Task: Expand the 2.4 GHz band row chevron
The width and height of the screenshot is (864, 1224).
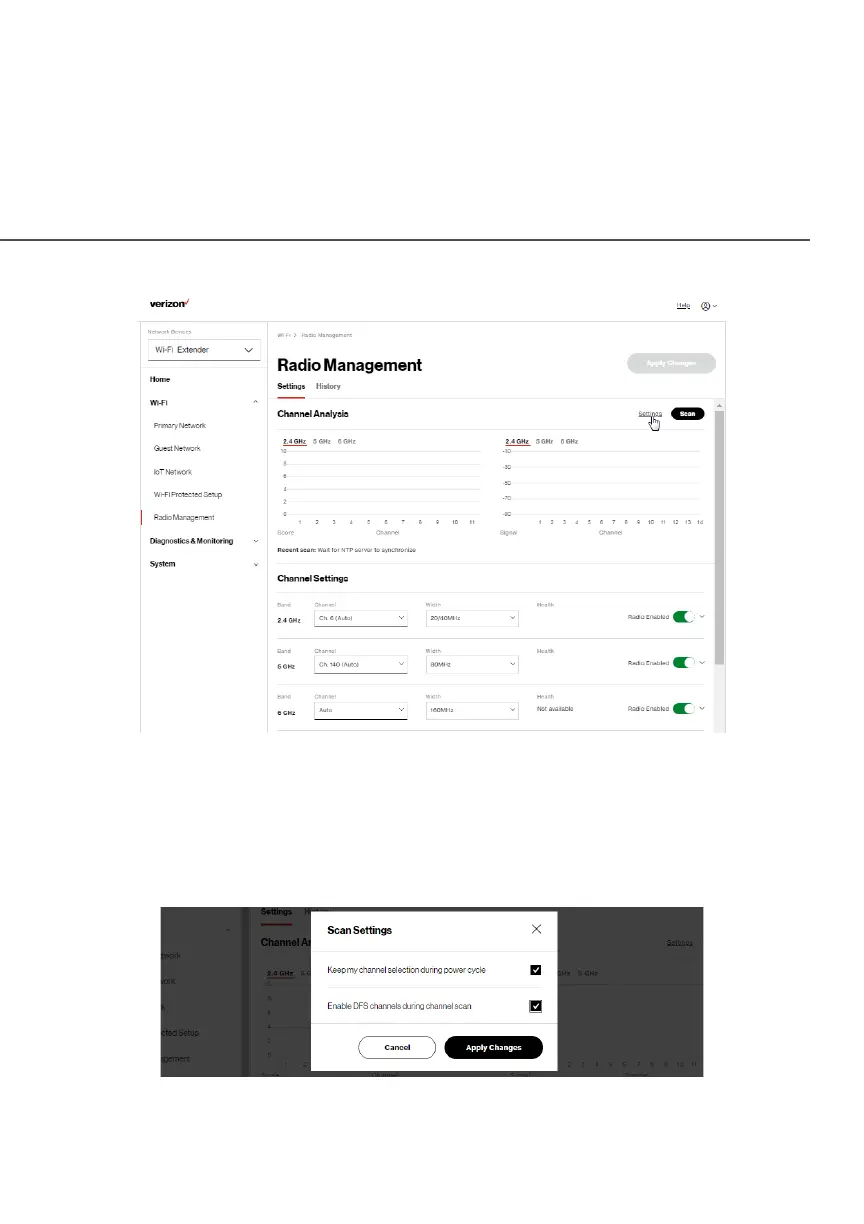Action: click(x=704, y=617)
